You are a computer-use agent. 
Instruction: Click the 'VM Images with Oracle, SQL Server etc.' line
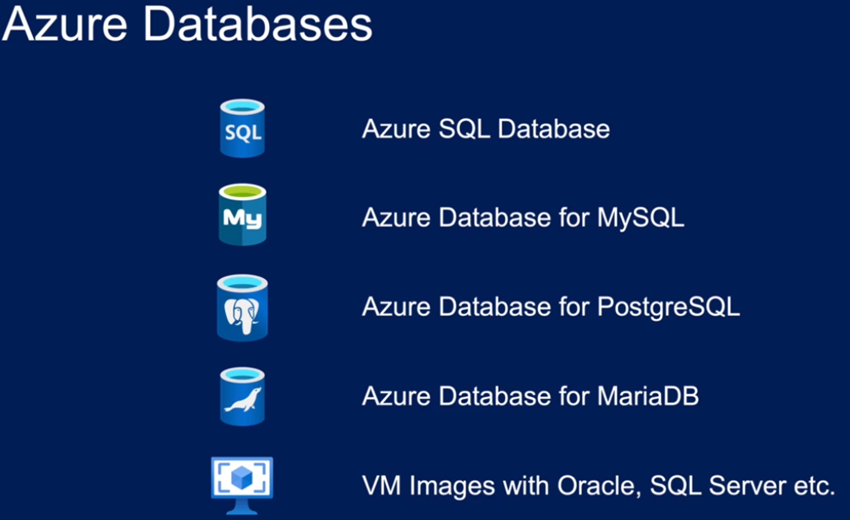point(598,485)
